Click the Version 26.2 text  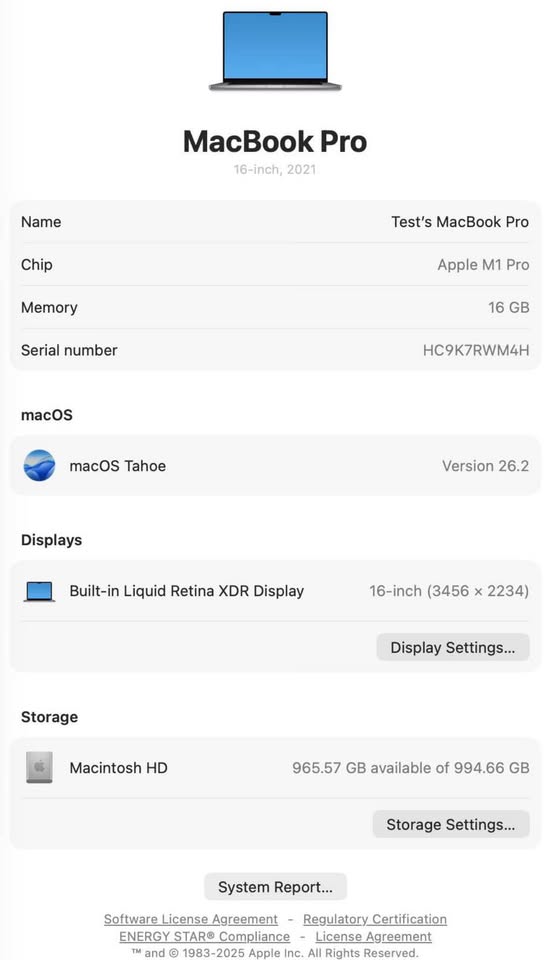pyautogui.click(x=486, y=466)
